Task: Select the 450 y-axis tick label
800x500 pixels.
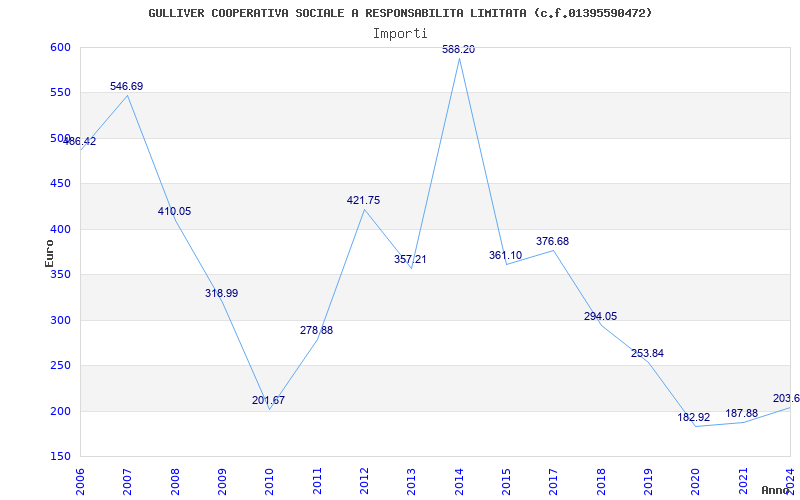Action: [x=60, y=184]
